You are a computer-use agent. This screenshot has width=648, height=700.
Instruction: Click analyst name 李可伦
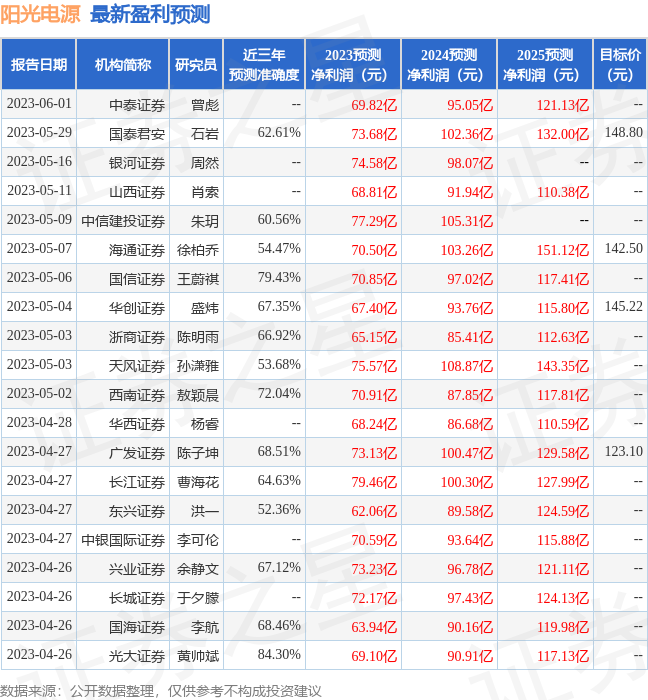(x=198, y=541)
